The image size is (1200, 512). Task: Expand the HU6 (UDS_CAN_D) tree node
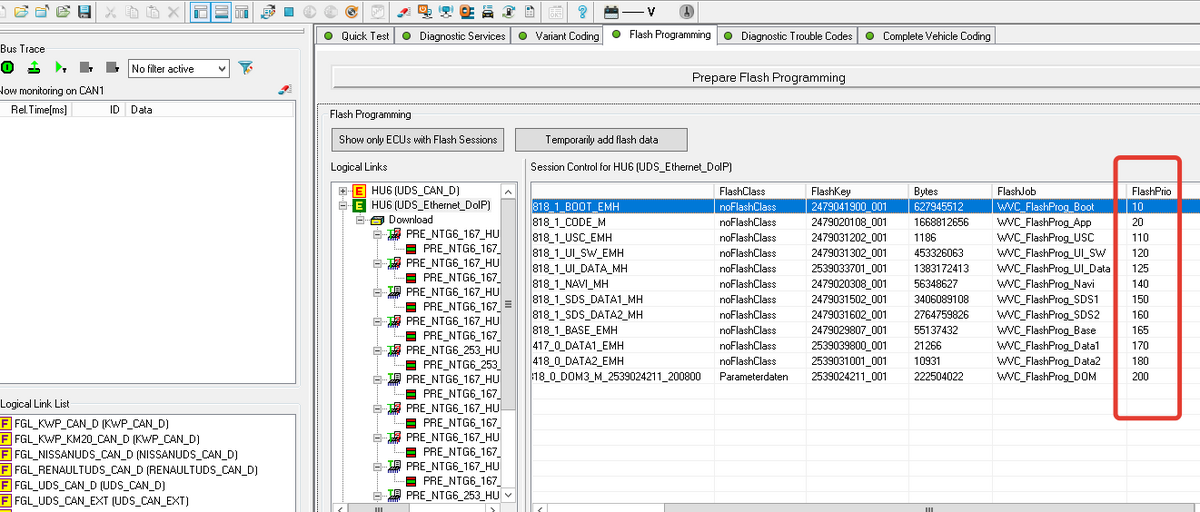point(343,191)
